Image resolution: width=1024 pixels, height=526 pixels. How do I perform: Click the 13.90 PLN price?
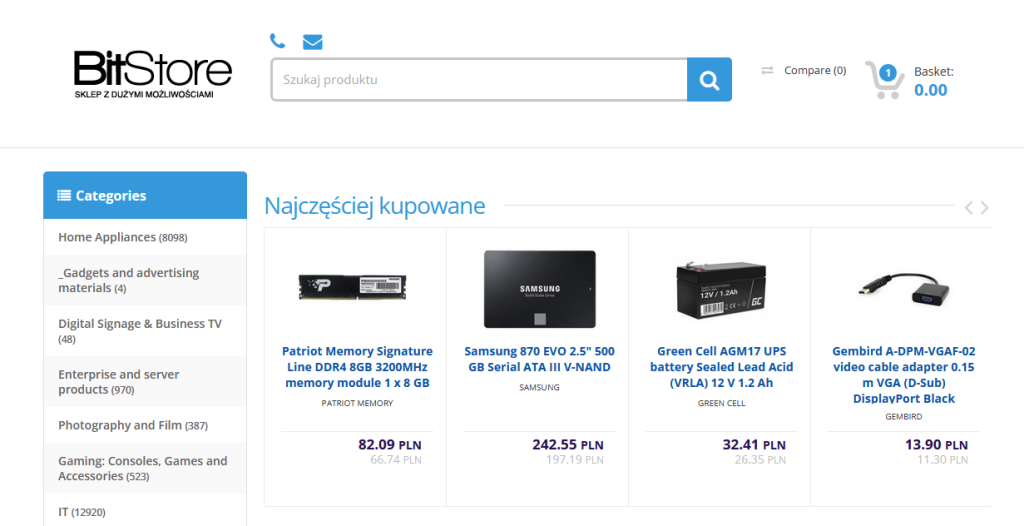[936, 445]
